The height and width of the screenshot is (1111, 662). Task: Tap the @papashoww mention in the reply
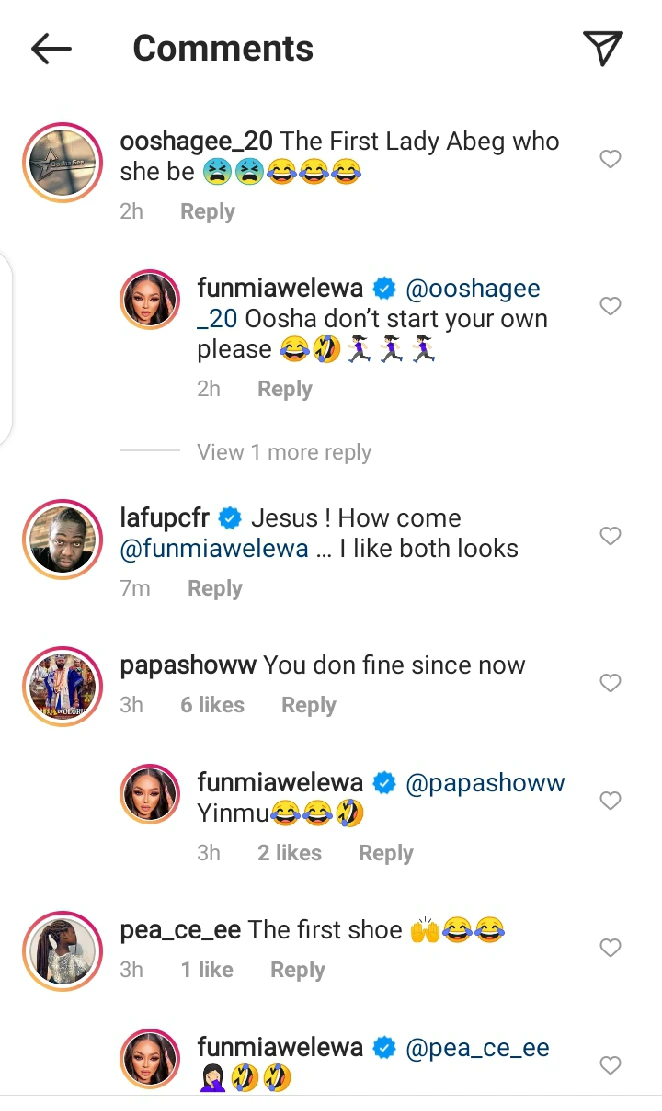click(x=486, y=783)
